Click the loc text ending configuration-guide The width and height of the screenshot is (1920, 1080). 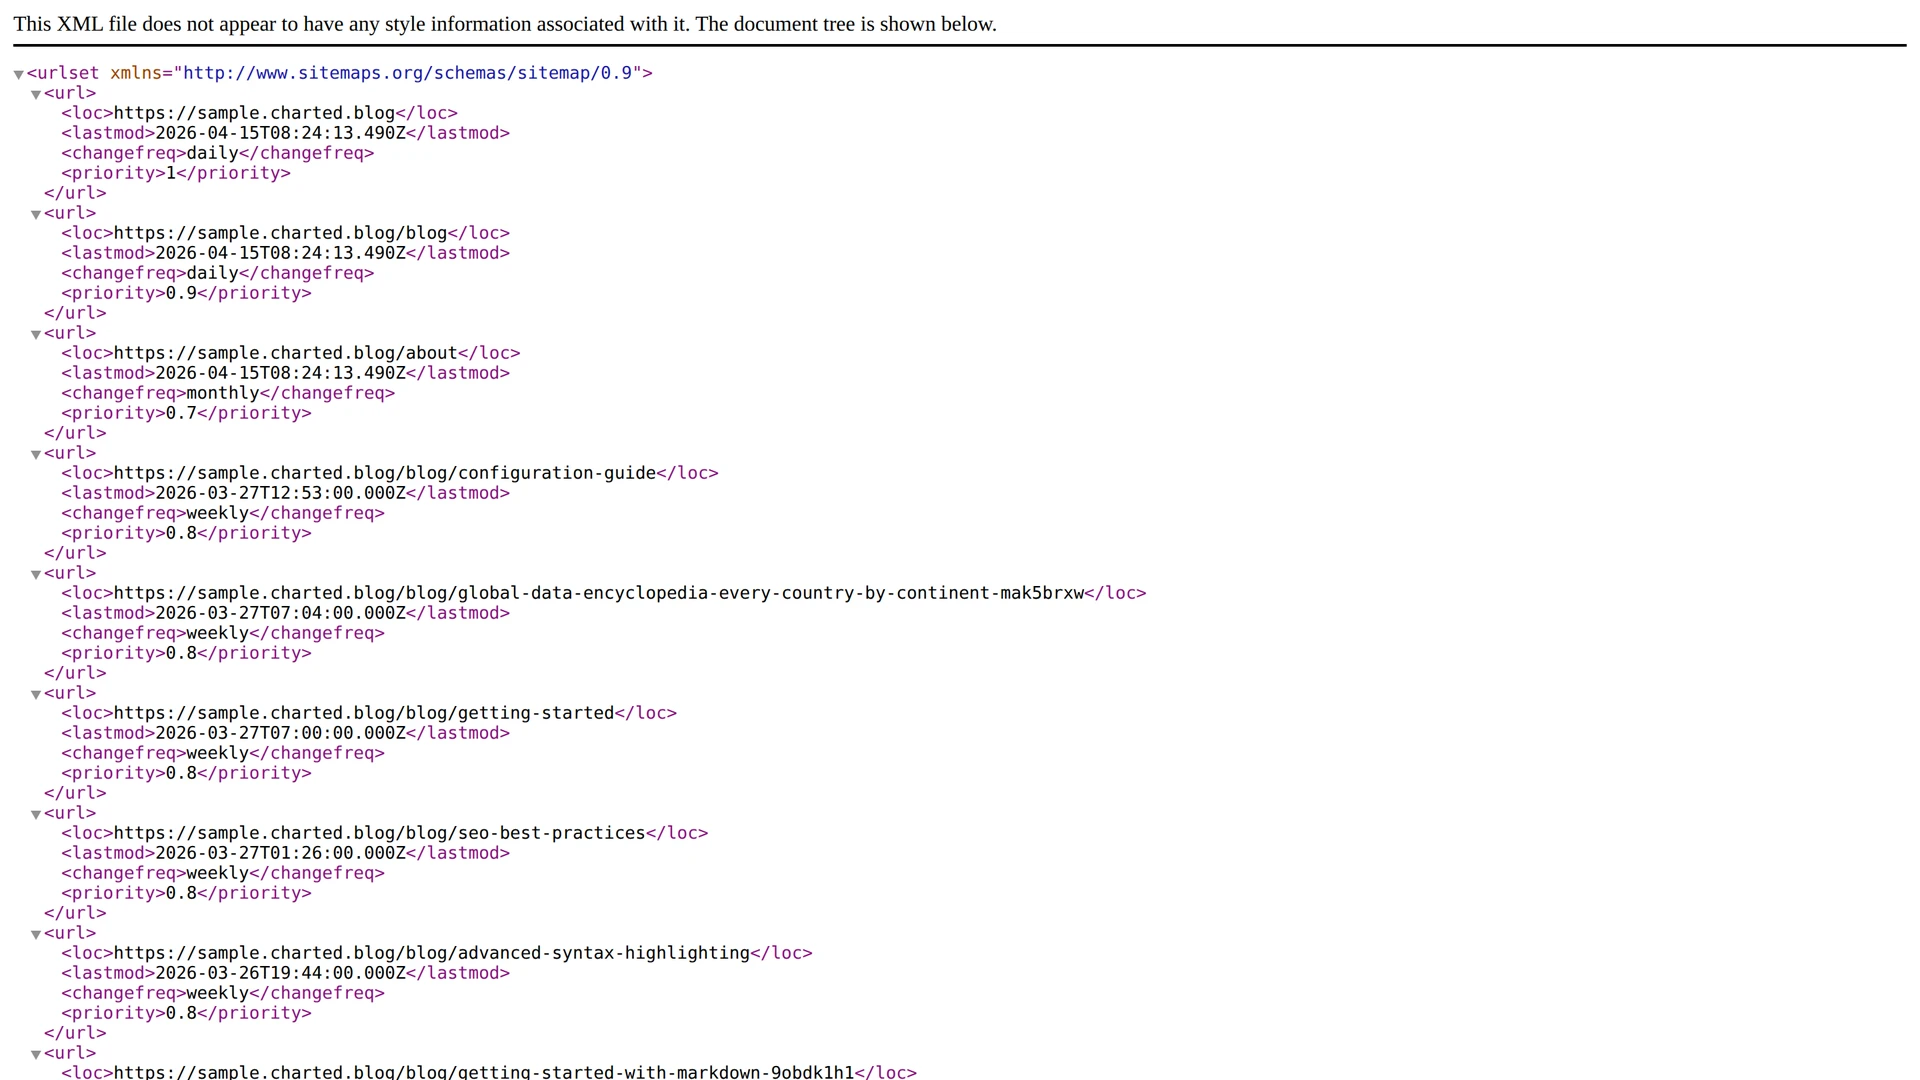click(x=385, y=473)
